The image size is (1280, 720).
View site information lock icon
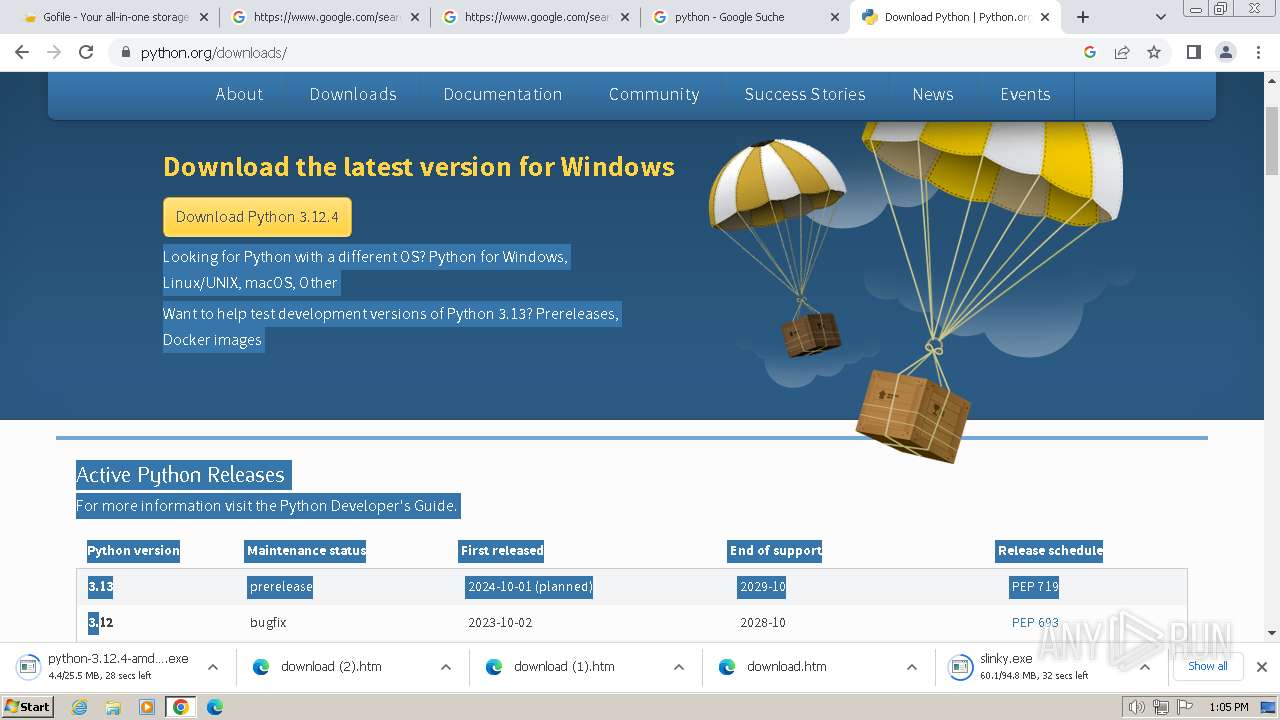tap(125, 52)
